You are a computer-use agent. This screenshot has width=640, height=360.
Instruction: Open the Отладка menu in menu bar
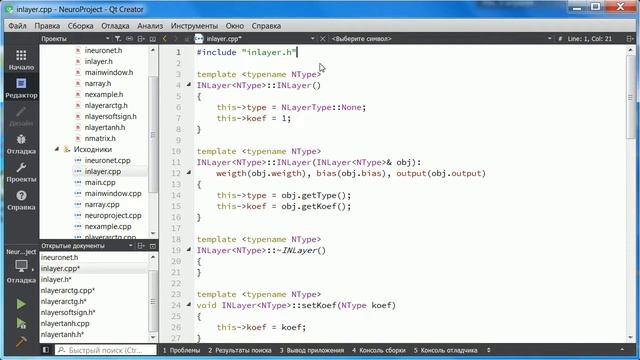pos(115,26)
